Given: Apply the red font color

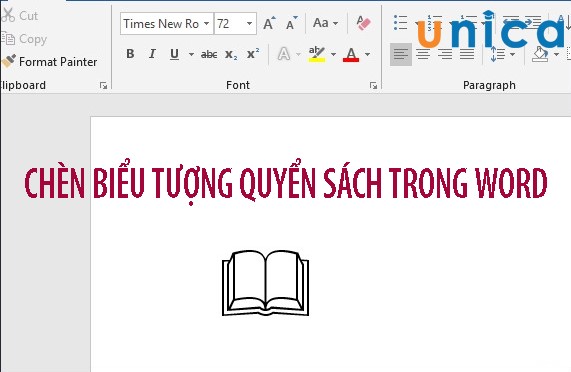Looking at the screenshot, I should [351, 54].
